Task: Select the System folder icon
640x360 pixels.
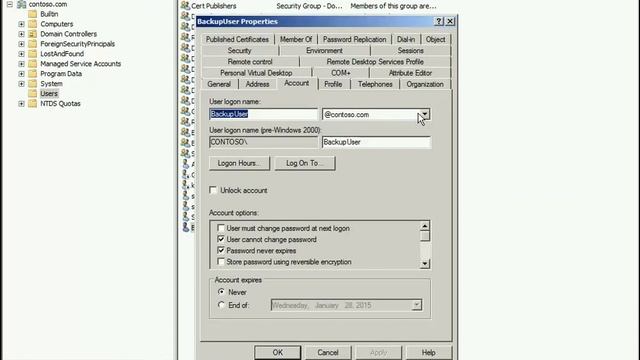Action: (x=33, y=84)
